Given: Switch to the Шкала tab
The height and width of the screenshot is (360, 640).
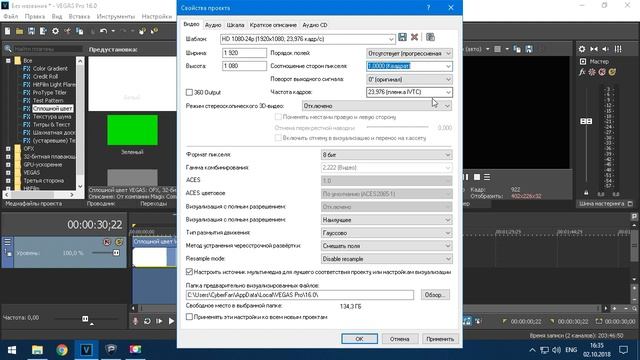Looking at the screenshot, I should 235,25.
